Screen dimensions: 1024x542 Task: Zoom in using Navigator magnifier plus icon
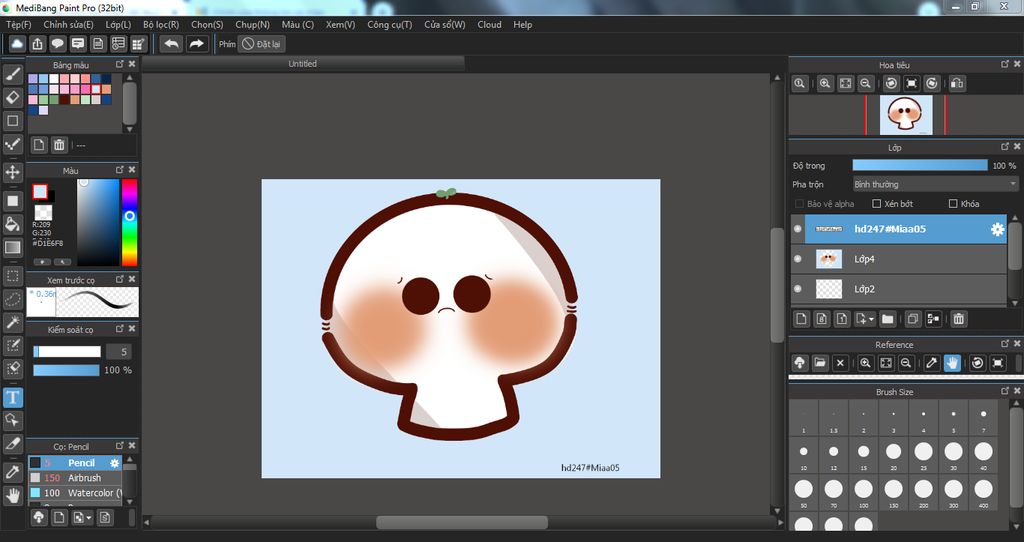coord(825,84)
